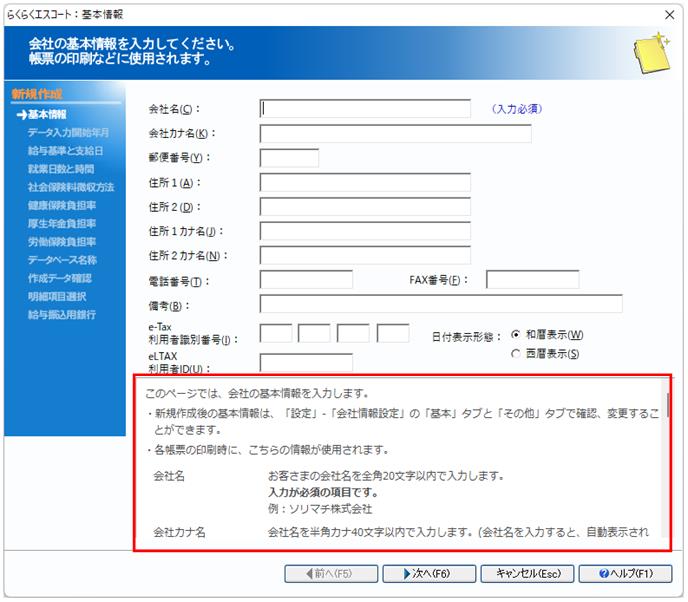Click the eLTAX 利用者ID input field

(x=306, y=362)
